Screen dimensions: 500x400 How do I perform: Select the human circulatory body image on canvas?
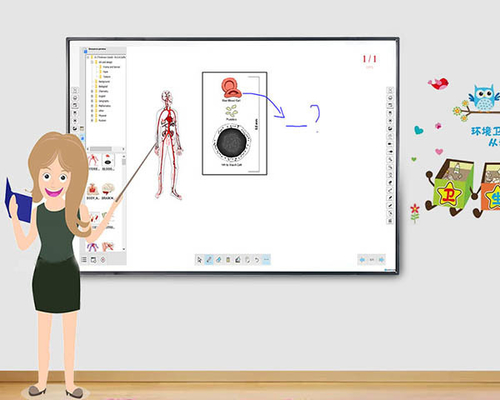point(169,145)
